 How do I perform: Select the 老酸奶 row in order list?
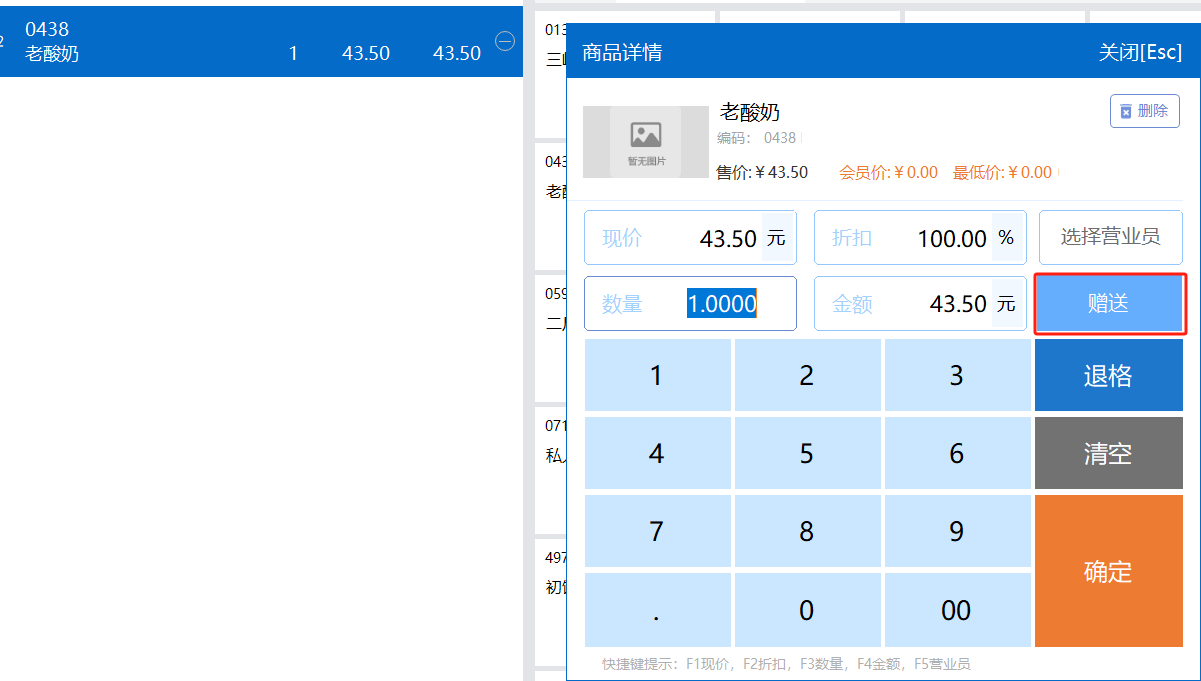coord(261,42)
